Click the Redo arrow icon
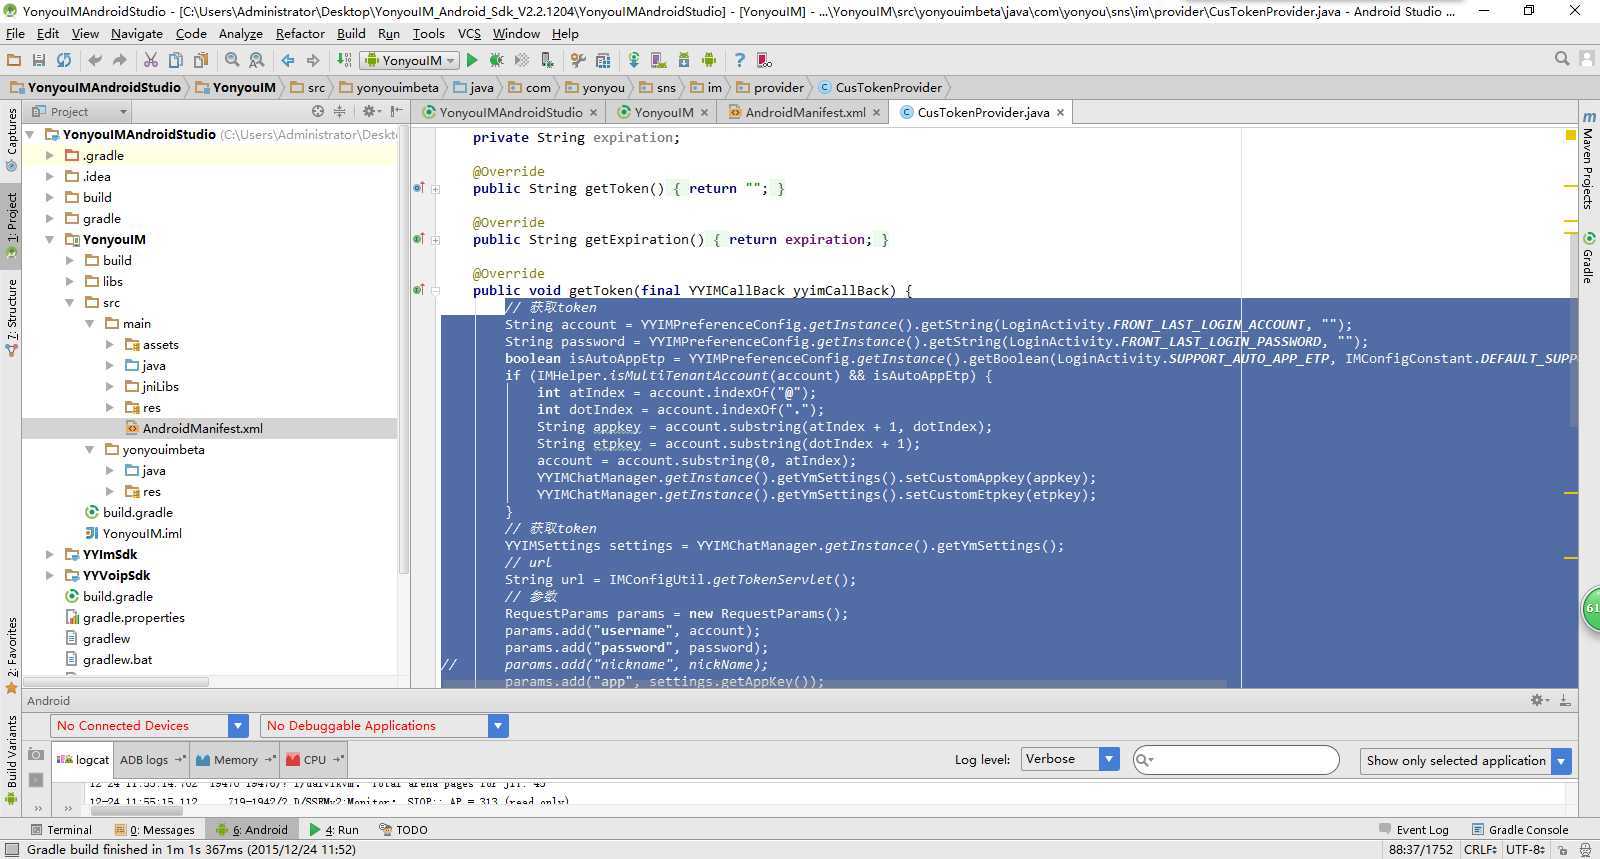1600x859 pixels. point(120,60)
